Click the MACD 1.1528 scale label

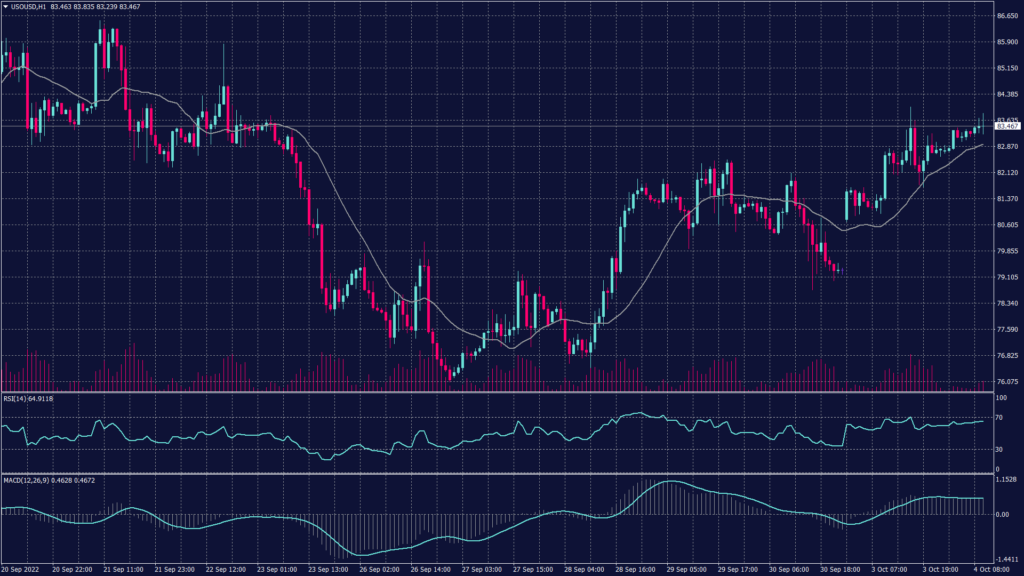tap(1007, 481)
